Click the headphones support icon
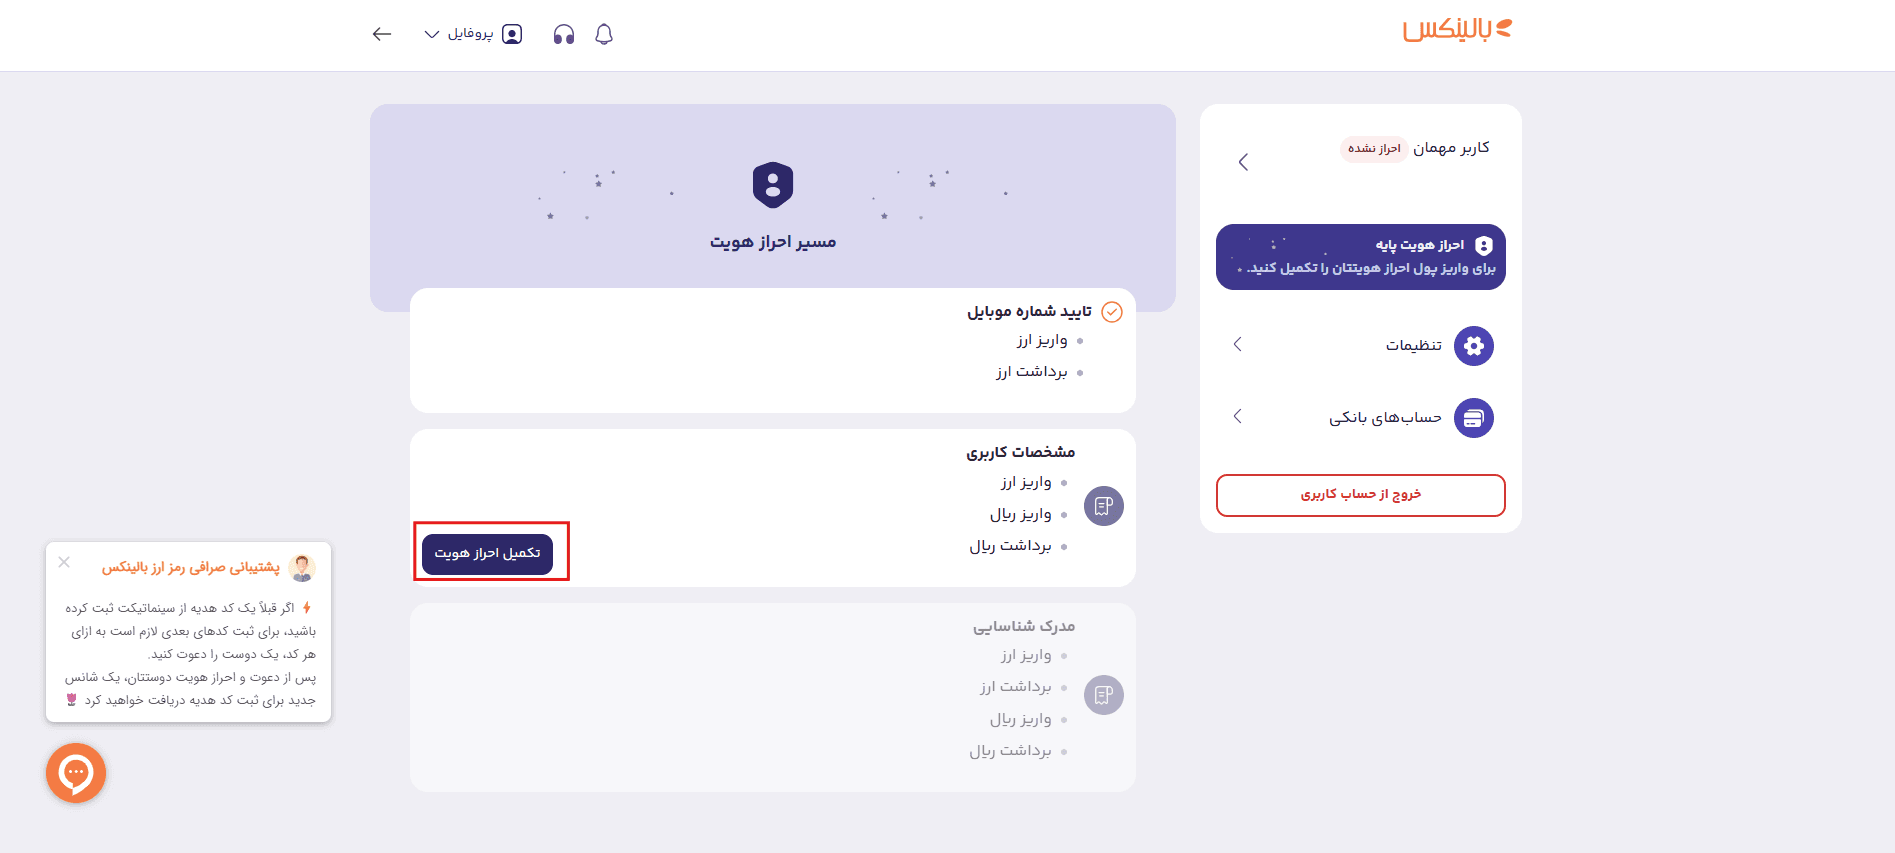1895x853 pixels. tap(562, 33)
